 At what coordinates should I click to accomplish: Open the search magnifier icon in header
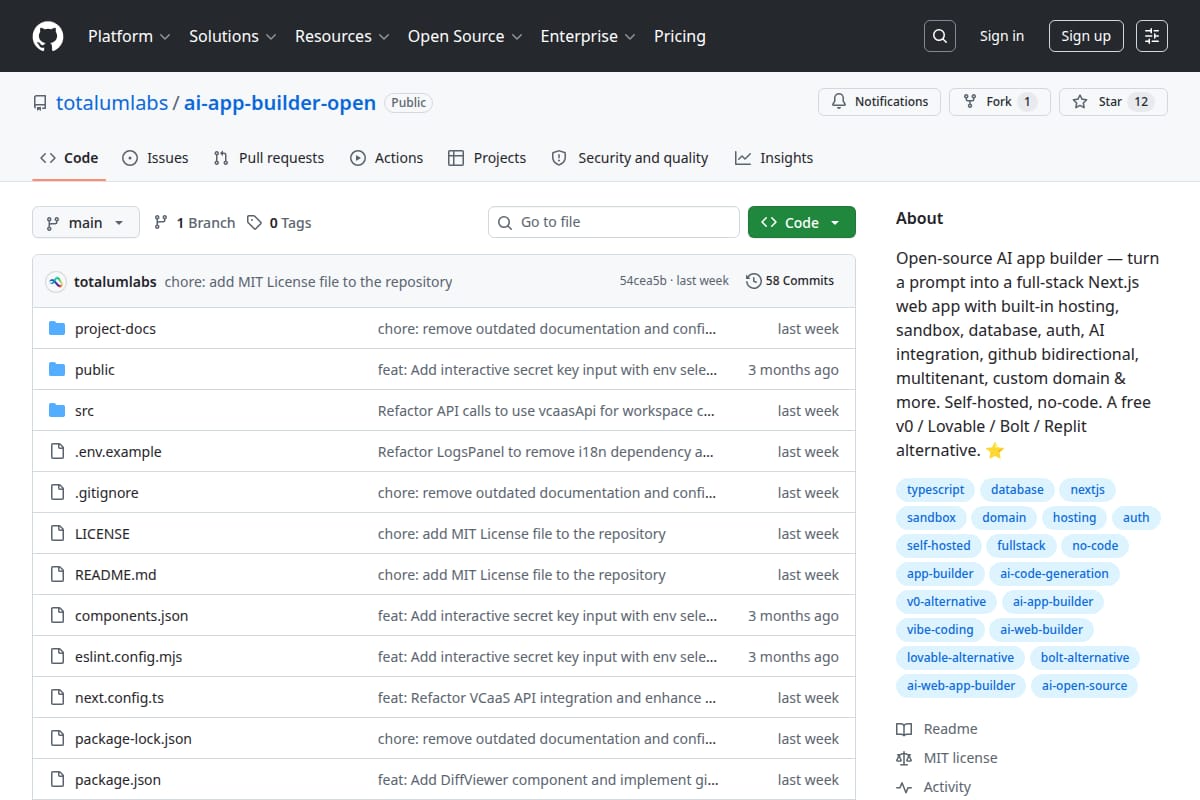click(939, 36)
